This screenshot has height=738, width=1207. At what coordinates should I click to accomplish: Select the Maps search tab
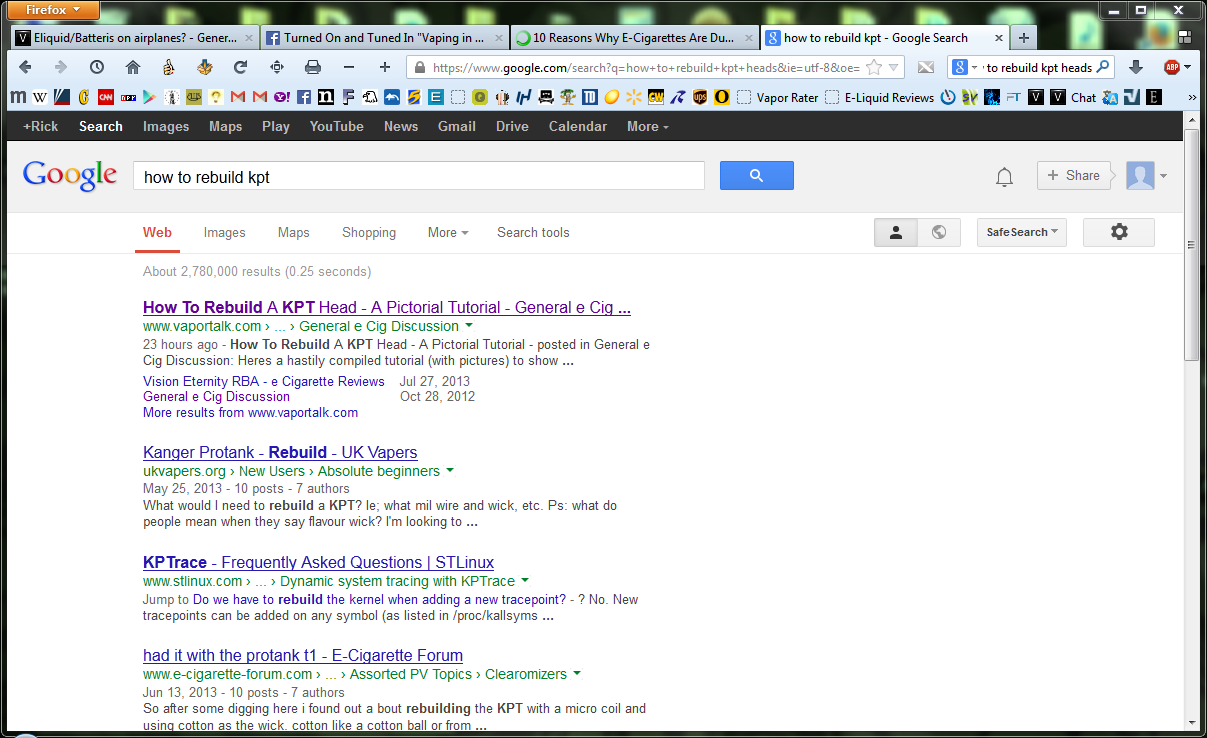point(293,232)
